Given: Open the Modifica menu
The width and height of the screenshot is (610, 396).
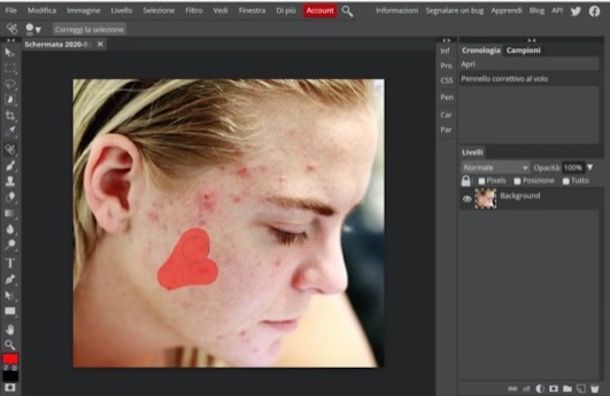Looking at the screenshot, I should coord(42,11).
